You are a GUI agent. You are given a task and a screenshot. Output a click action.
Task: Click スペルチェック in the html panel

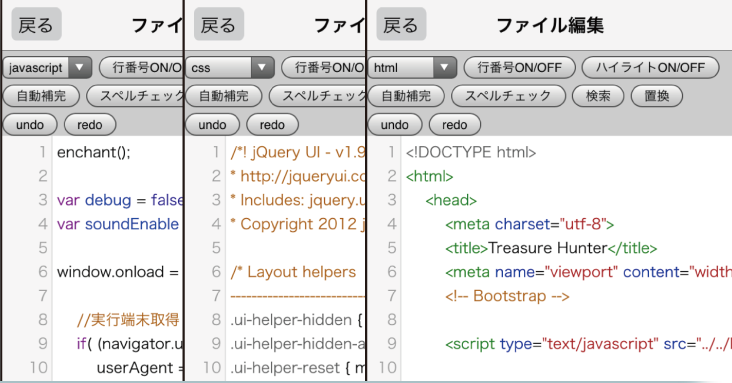coord(508,96)
